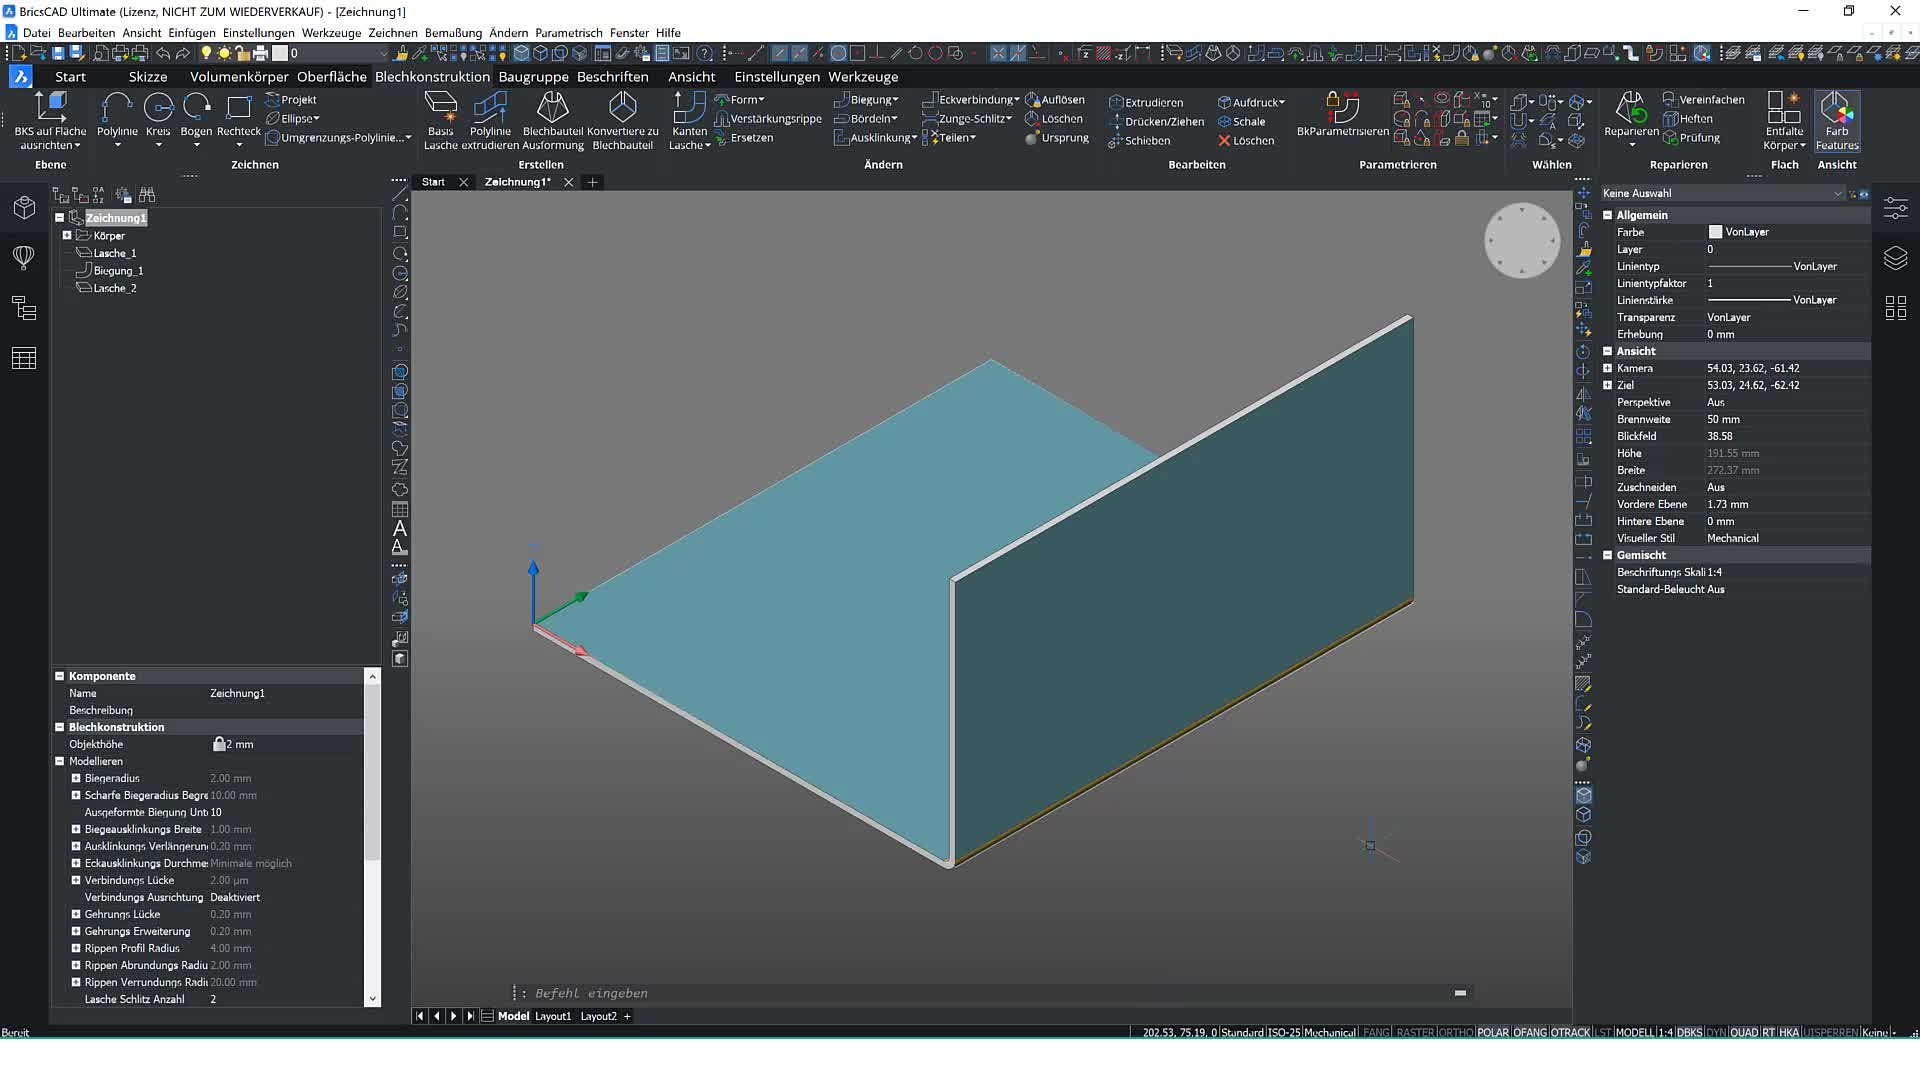Viewport: 1920px width, 1080px height.
Task: Select the Rechteck tool
Action: (238, 118)
